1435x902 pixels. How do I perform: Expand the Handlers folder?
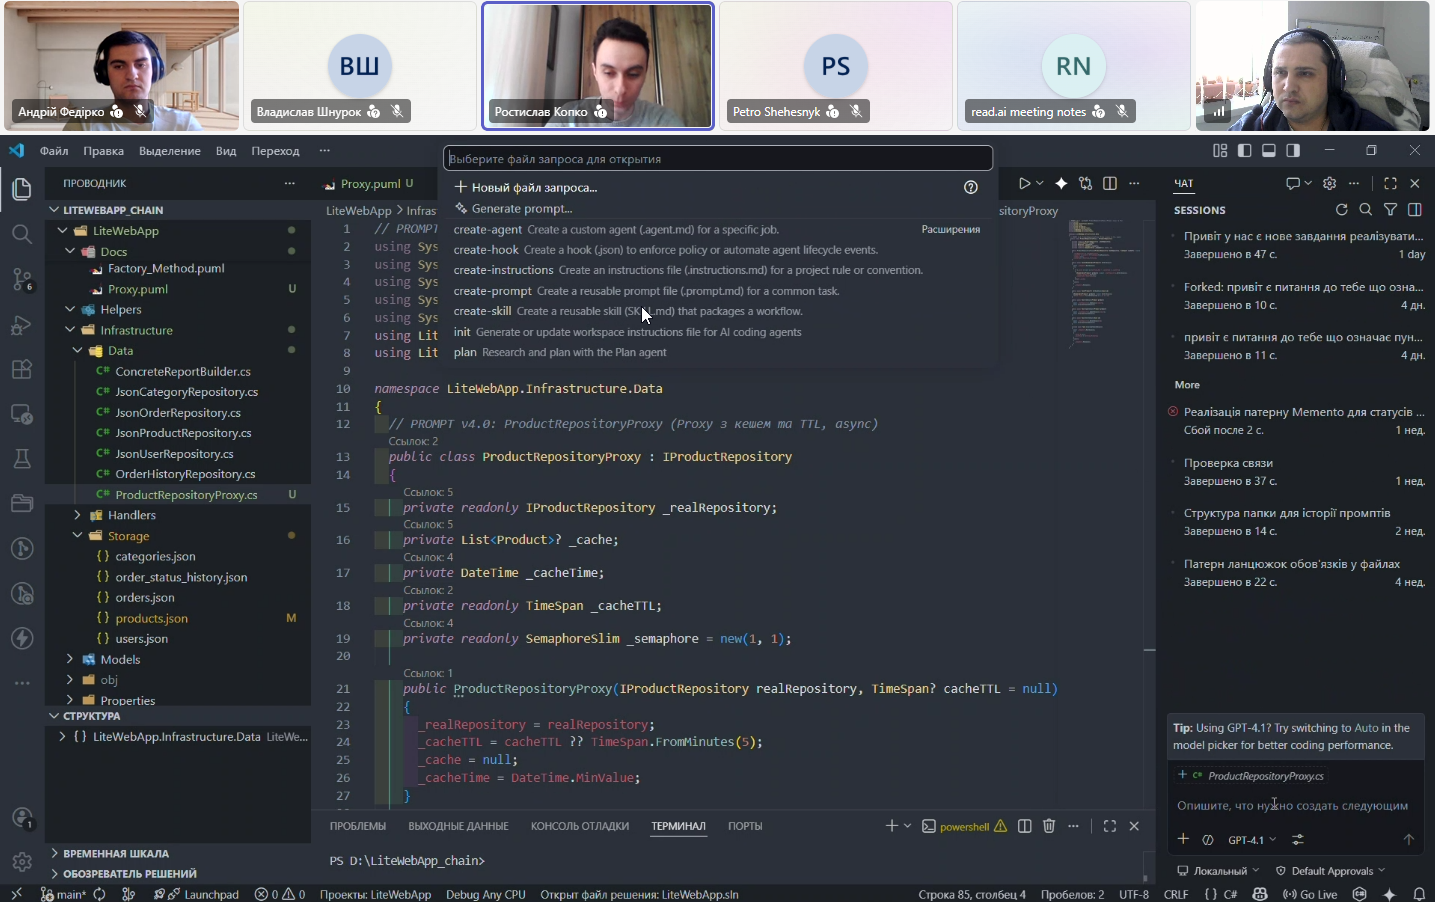131,515
